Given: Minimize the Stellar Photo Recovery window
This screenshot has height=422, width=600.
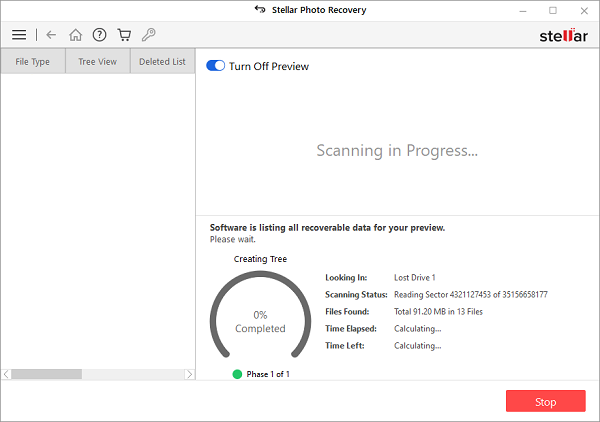Looking at the screenshot, I should pyautogui.click(x=523, y=11).
